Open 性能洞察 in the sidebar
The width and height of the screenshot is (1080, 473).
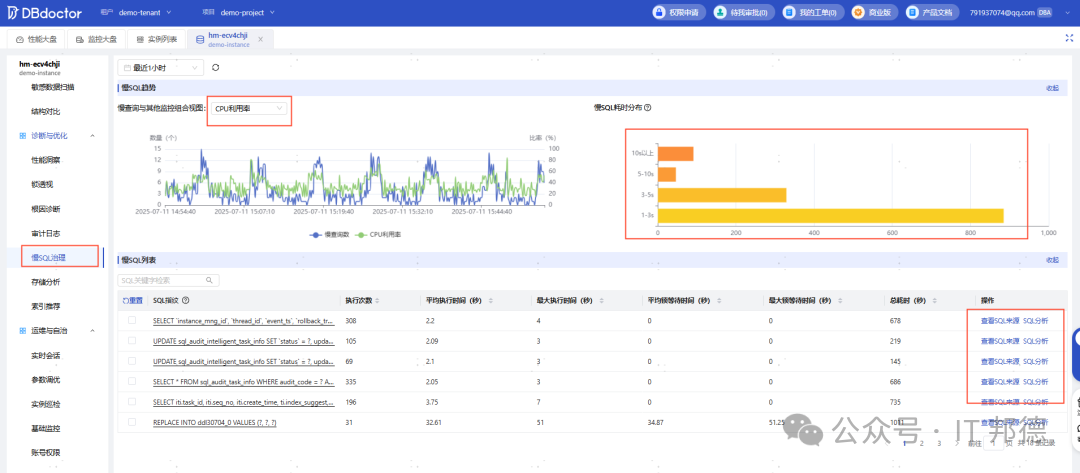(45, 160)
